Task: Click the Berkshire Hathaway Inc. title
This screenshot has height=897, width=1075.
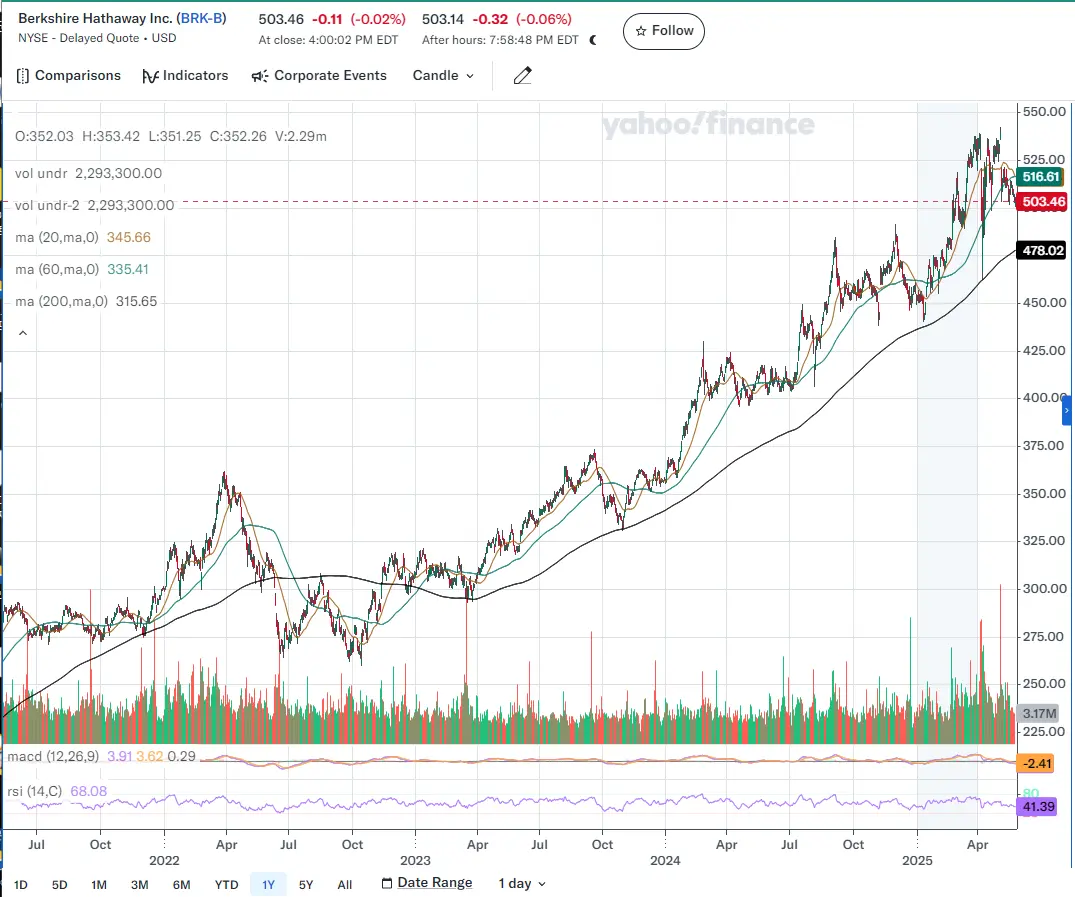Action: point(95,19)
